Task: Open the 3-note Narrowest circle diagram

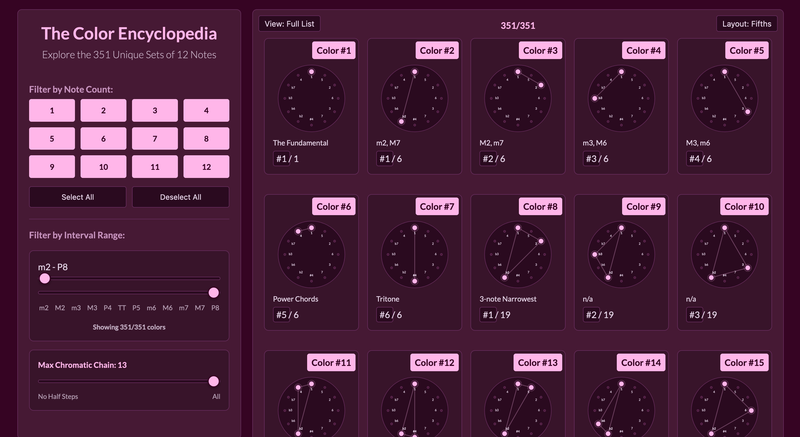Action: 518,254
